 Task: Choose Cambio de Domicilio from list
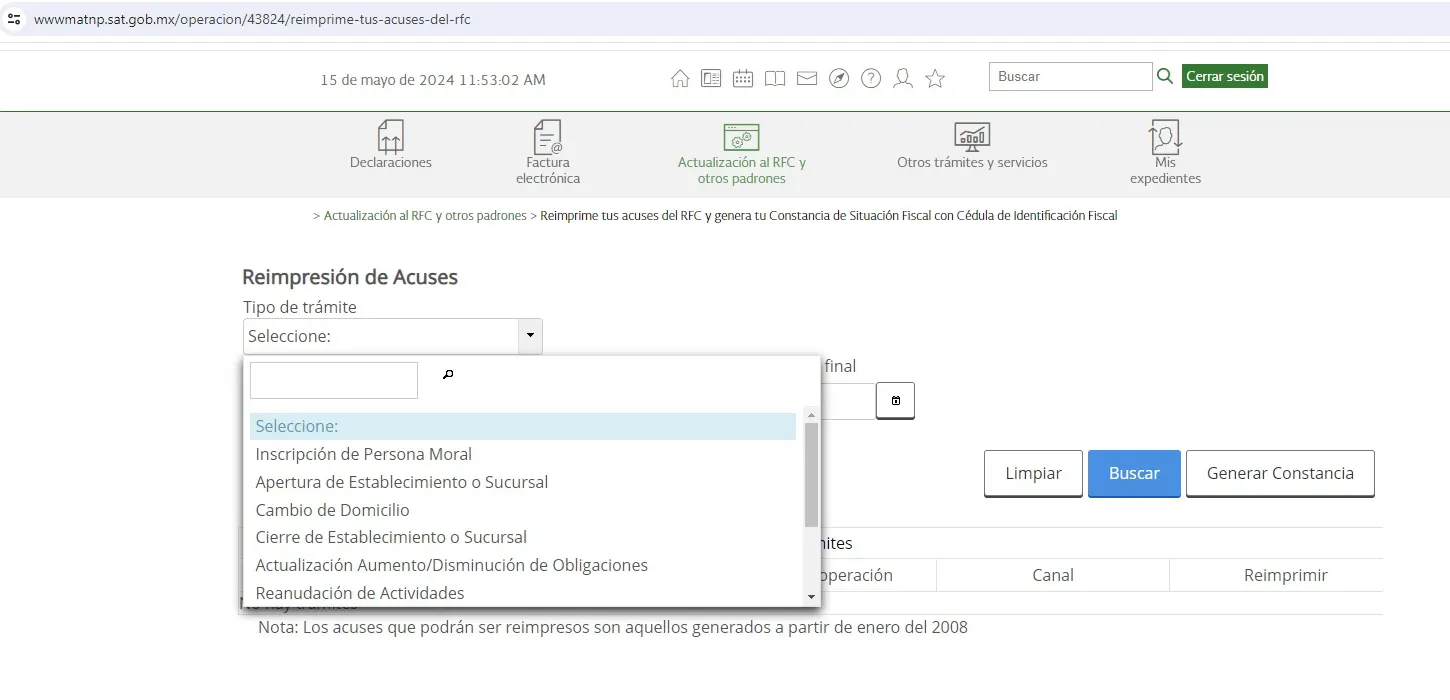(332, 510)
